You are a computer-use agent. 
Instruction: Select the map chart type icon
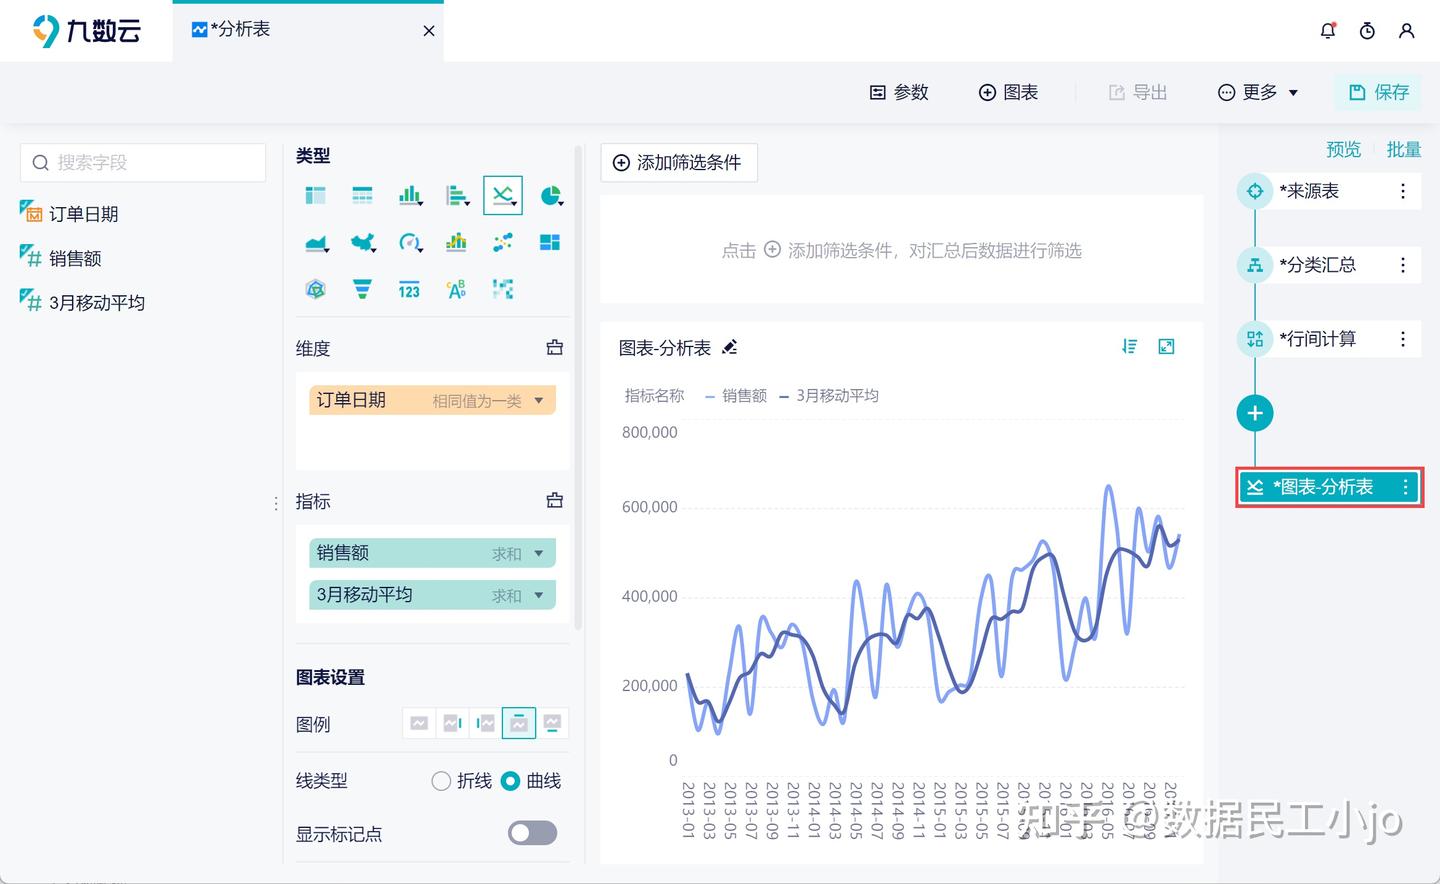(x=362, y=241)
